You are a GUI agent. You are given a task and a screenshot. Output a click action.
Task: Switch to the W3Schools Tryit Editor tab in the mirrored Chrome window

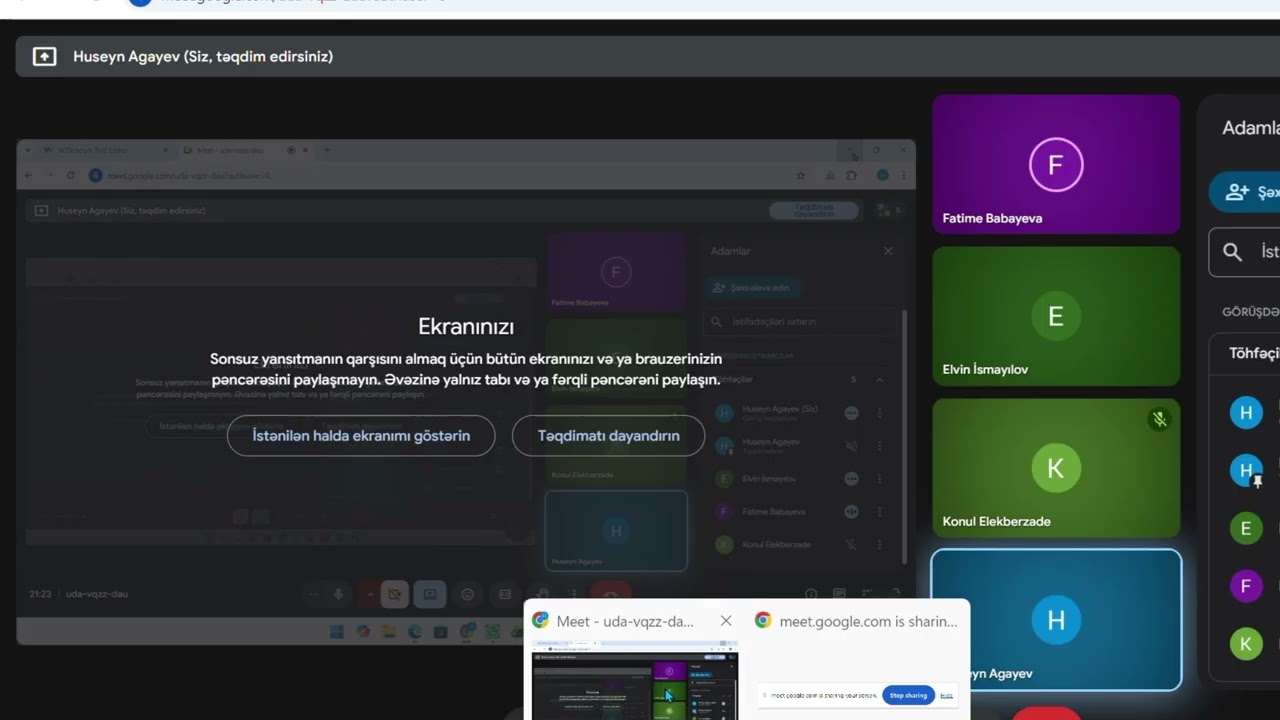coord(106,150)
